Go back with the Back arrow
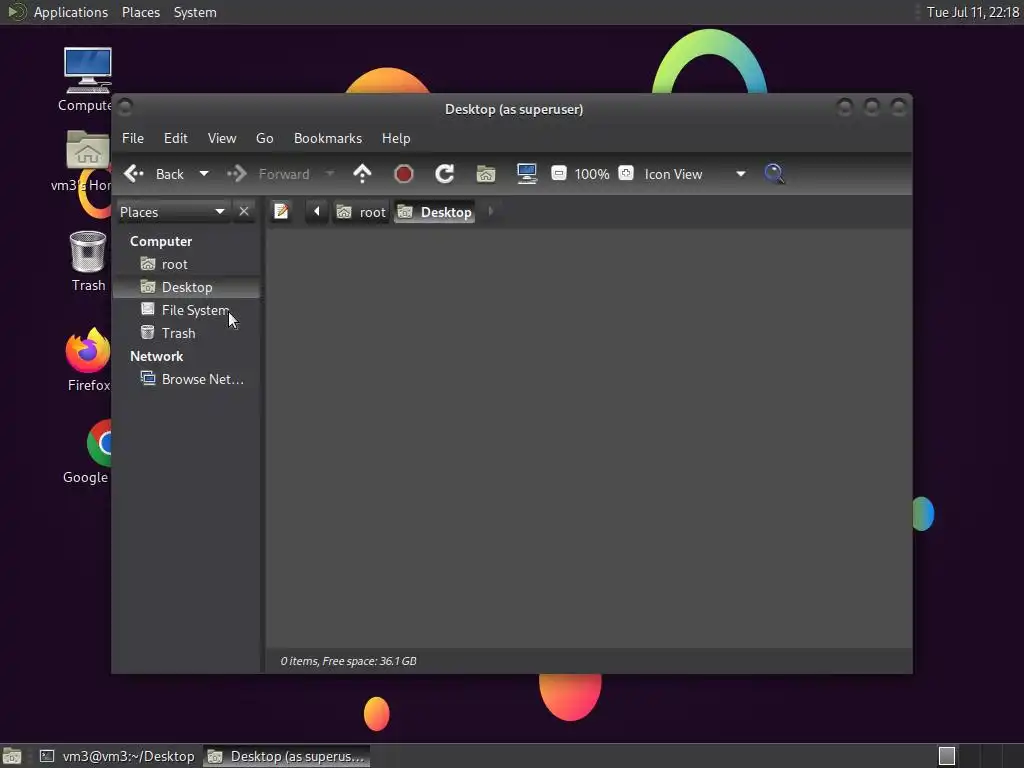 (x=153, y=174)
